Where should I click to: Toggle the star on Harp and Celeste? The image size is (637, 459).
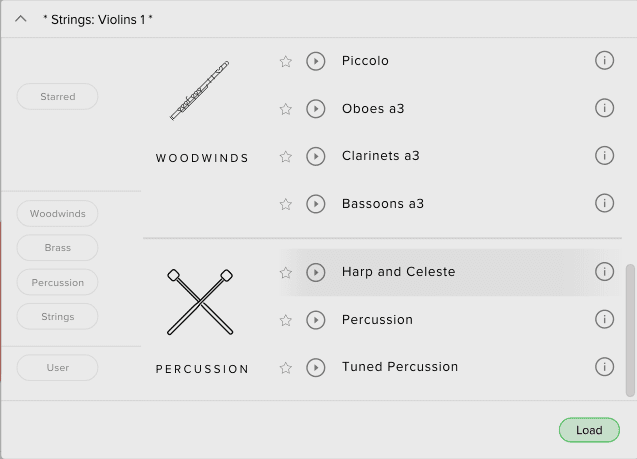click(x=286, y=272)
